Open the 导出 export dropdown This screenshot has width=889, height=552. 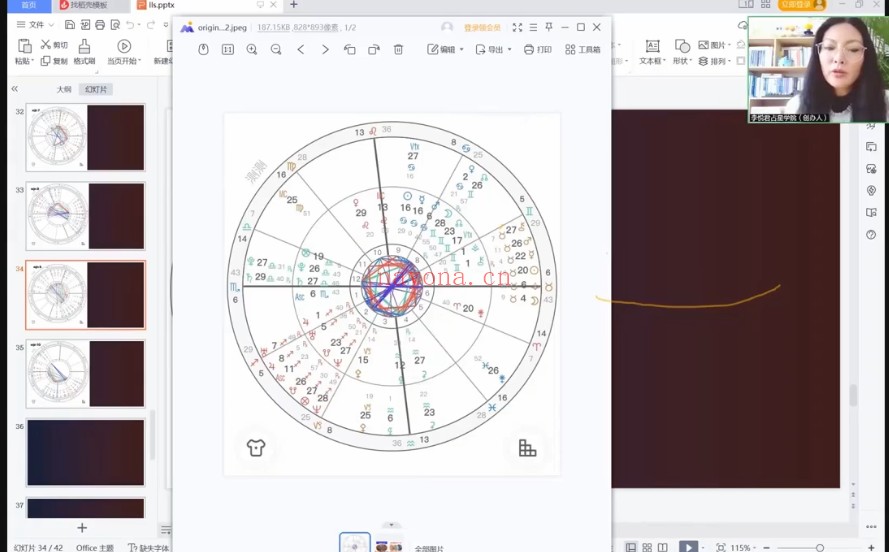click(493, 50)
